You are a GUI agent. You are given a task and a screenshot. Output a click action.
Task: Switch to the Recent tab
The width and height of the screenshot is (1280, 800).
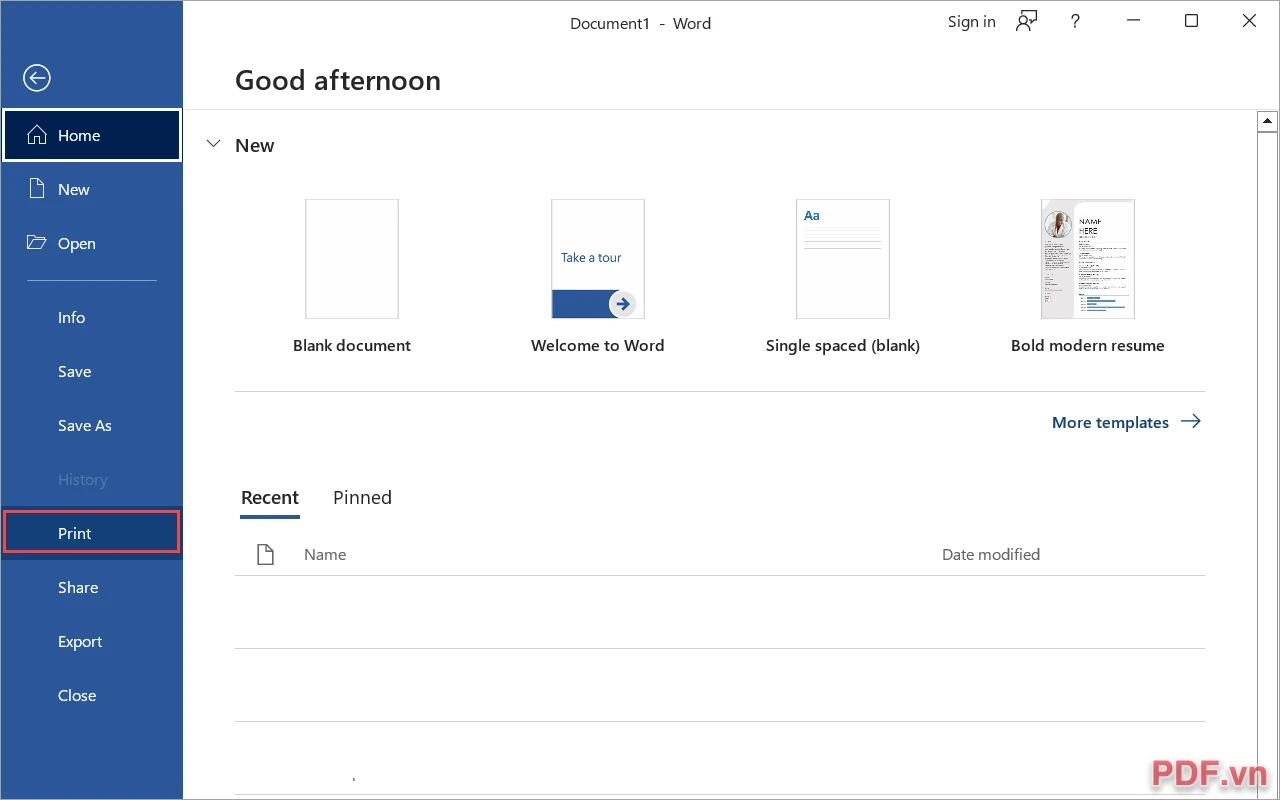click(270, 498)
